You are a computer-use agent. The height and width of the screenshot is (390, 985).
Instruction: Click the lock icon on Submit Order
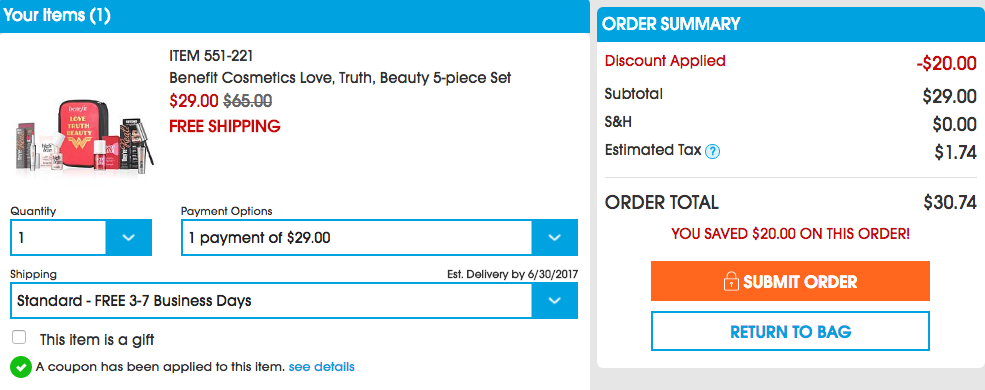731,281
